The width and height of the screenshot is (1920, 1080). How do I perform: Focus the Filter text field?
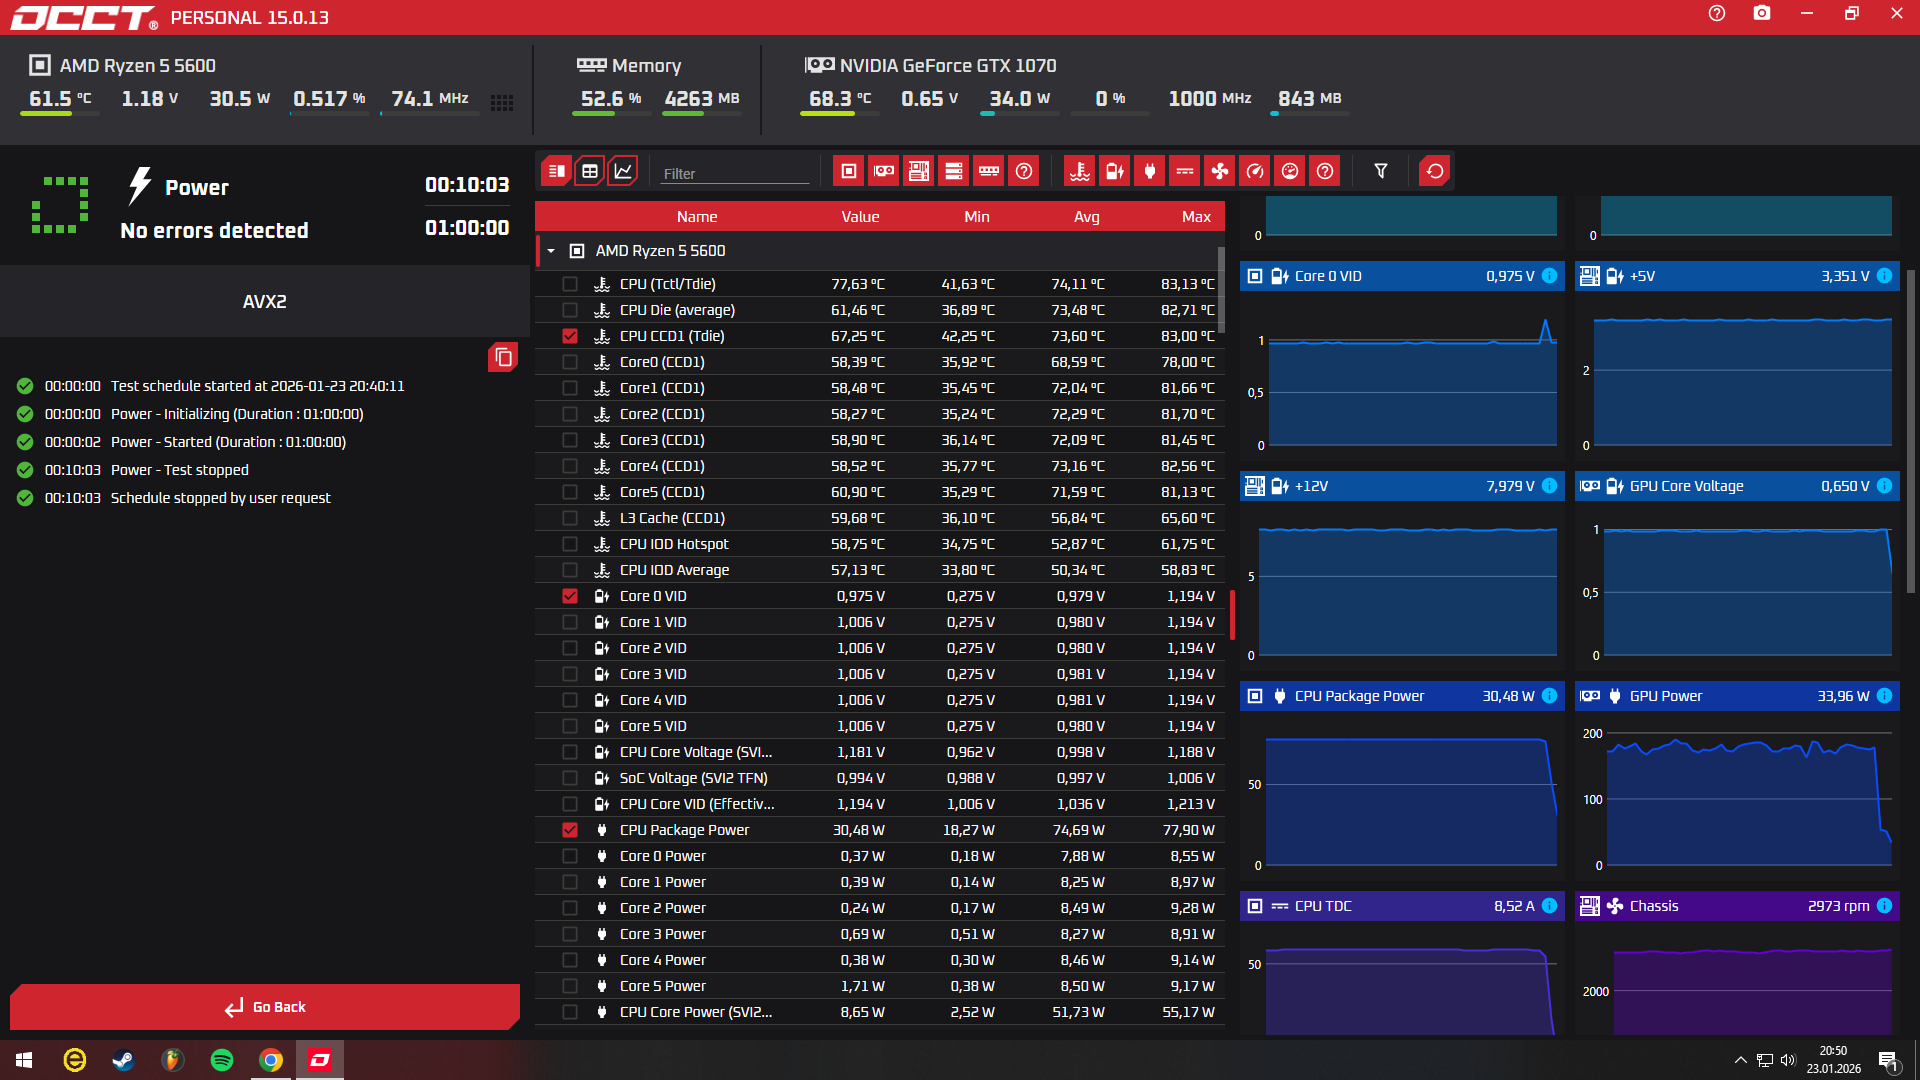(734, 173)
